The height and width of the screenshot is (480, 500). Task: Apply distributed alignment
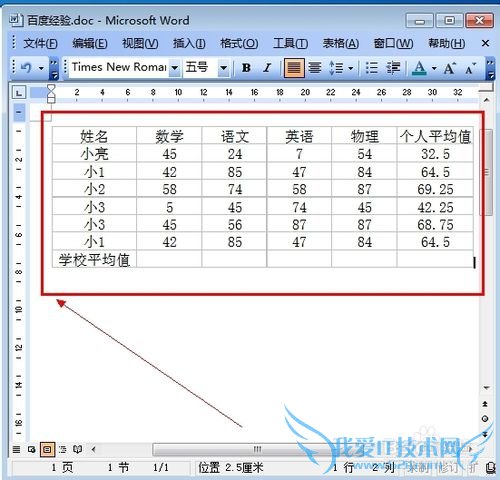pos(314,68)
